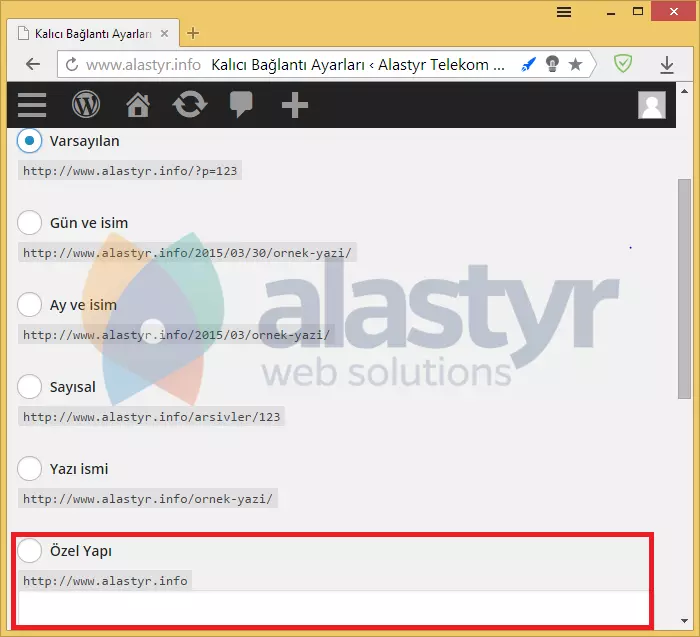Open the WordPress admin hamburger menu

[32, 105]
